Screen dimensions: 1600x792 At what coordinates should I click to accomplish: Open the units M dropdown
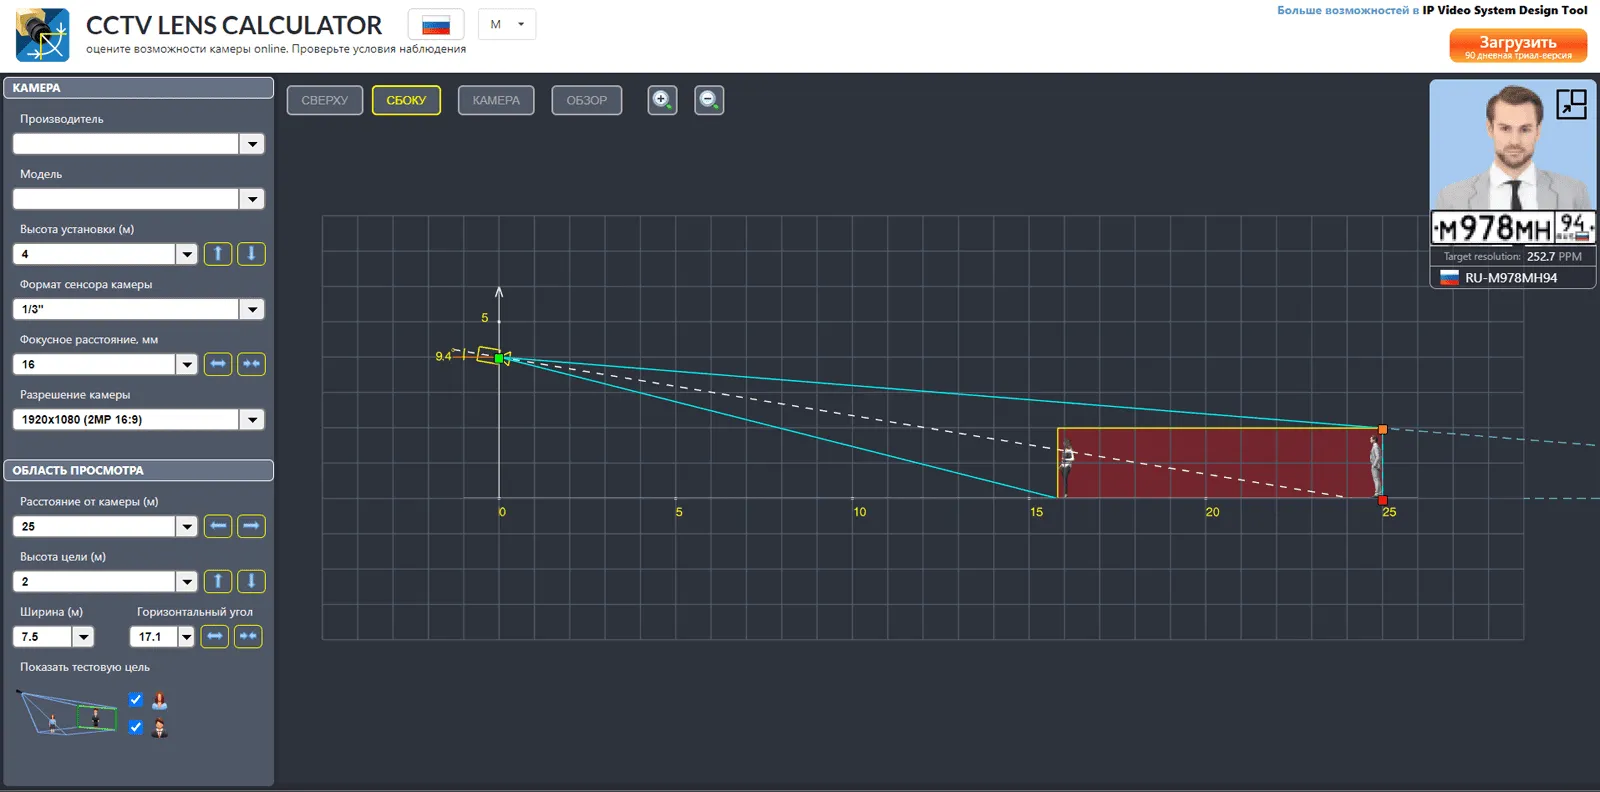click(x=507, y=24)
